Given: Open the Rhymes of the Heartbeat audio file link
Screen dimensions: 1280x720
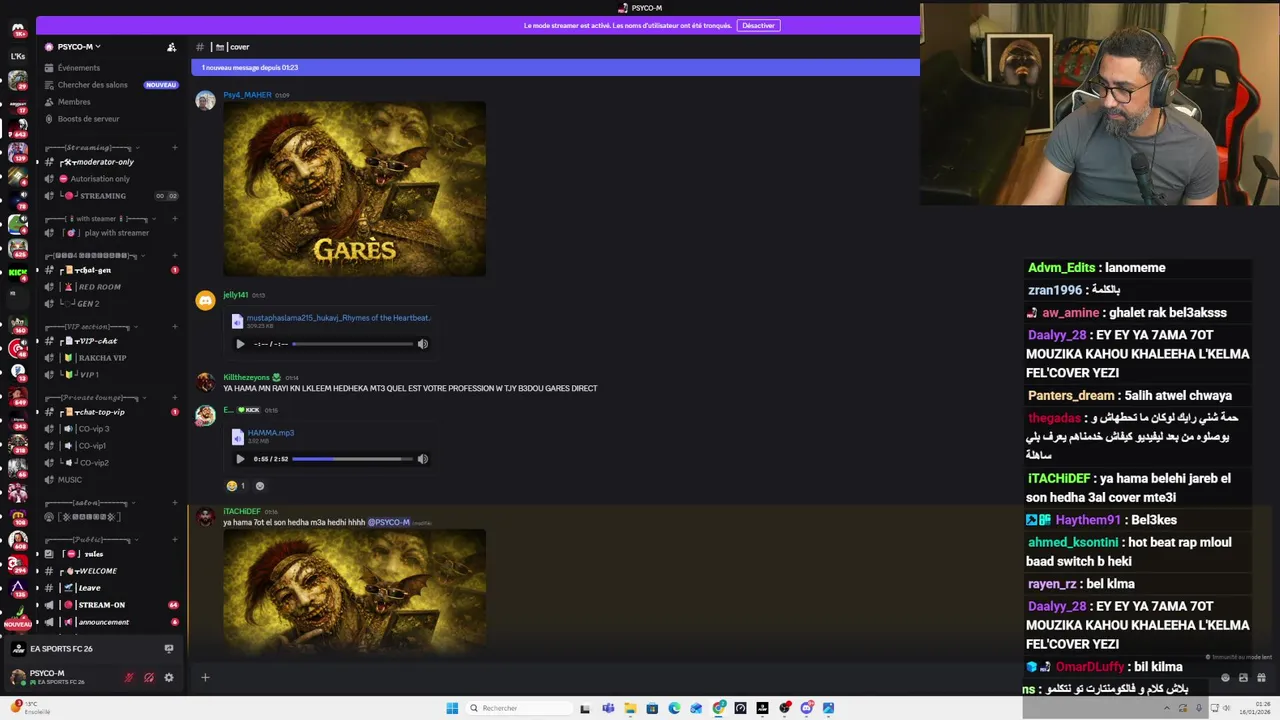Looking at the screenshot, I should [x=338, y=318].
